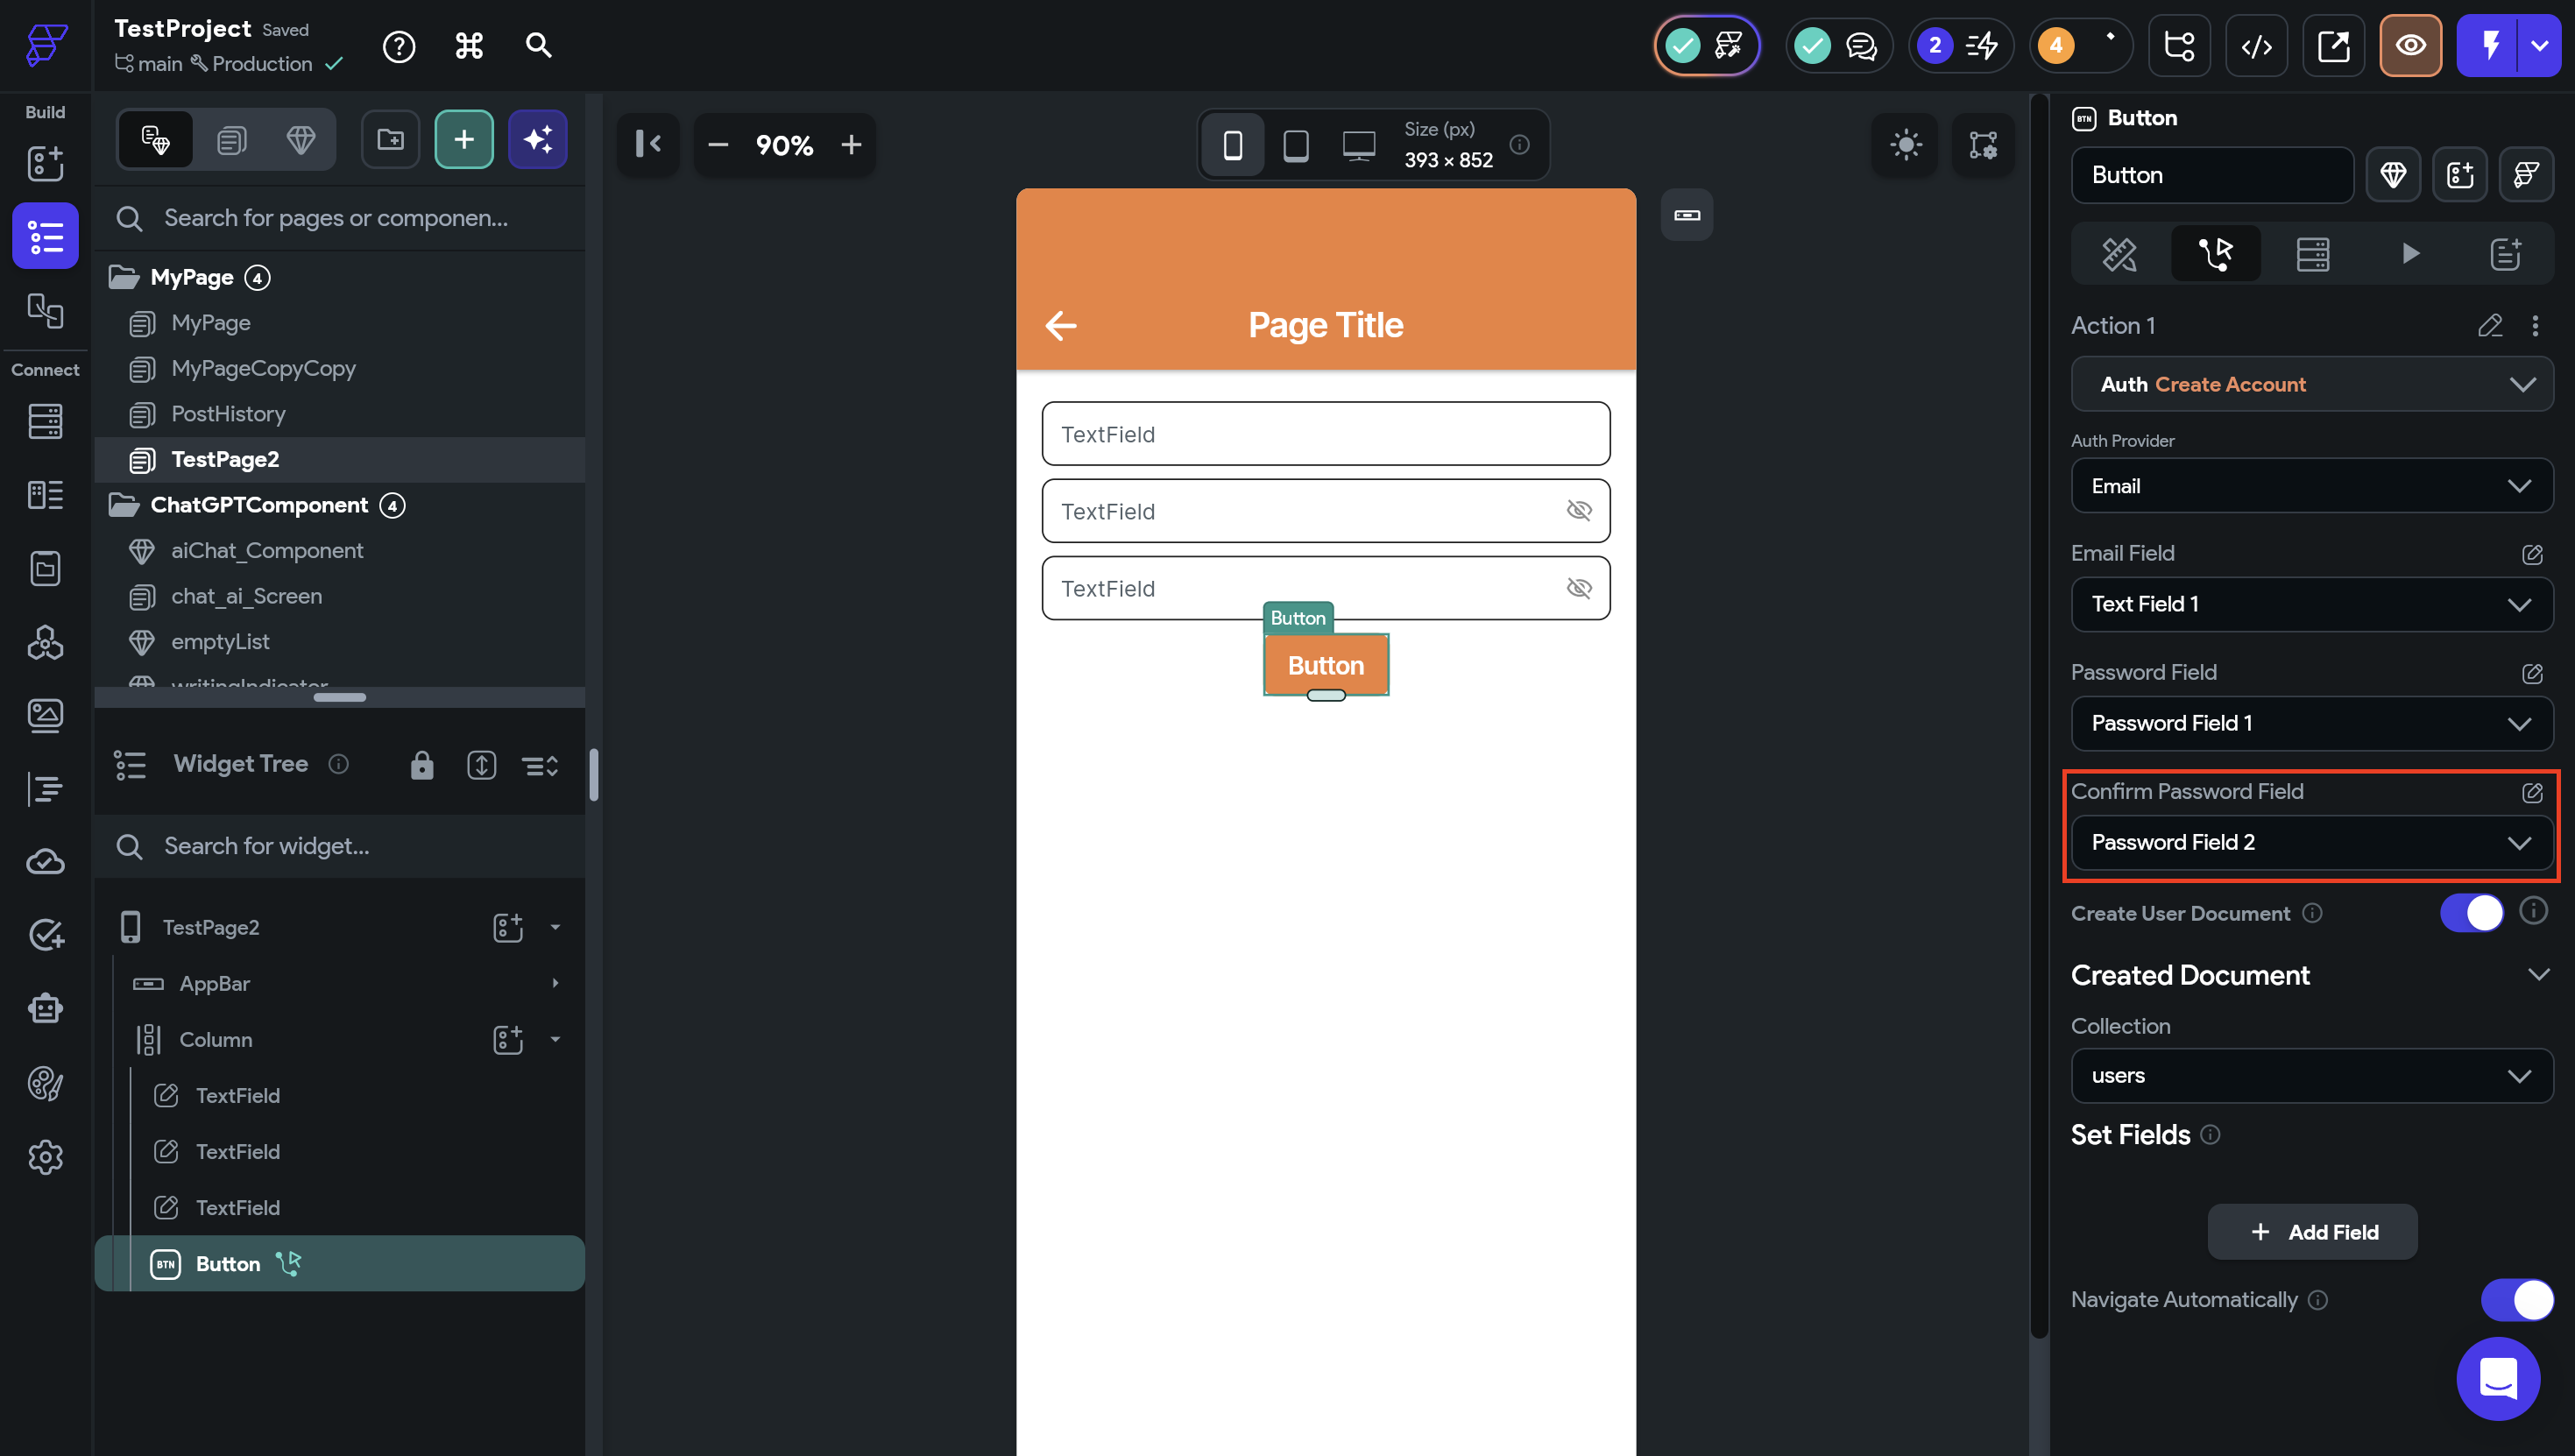The height and width of the screenshot is (1456, 2575).
Task: Lock the widget tree with padlock icon
Action: coord(422,765)
